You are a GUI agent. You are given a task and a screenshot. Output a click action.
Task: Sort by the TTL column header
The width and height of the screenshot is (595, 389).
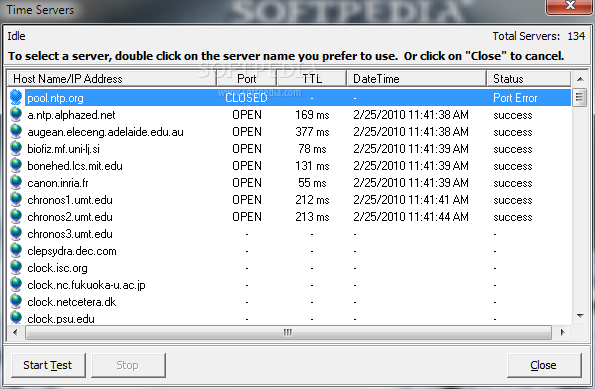tap(312, 79)
